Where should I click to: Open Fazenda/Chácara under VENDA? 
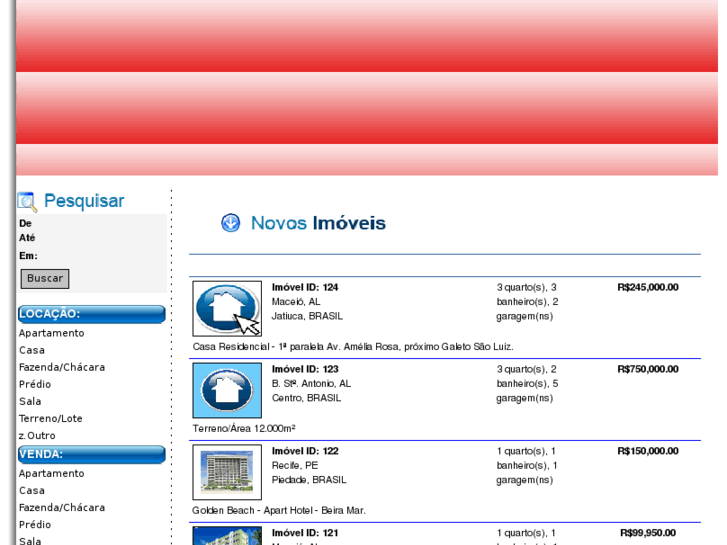62,507
